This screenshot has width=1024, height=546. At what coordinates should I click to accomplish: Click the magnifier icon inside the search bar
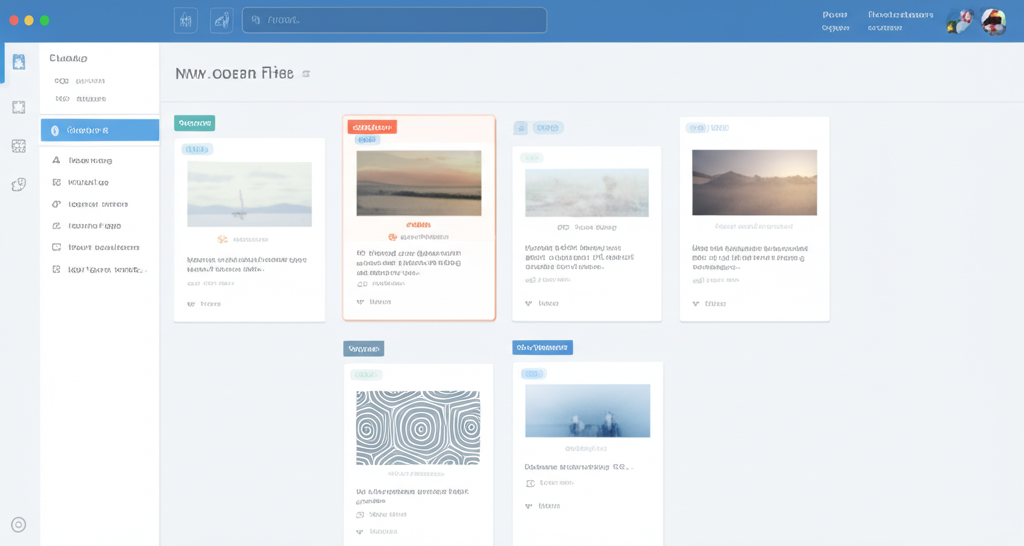click(256, 20)
